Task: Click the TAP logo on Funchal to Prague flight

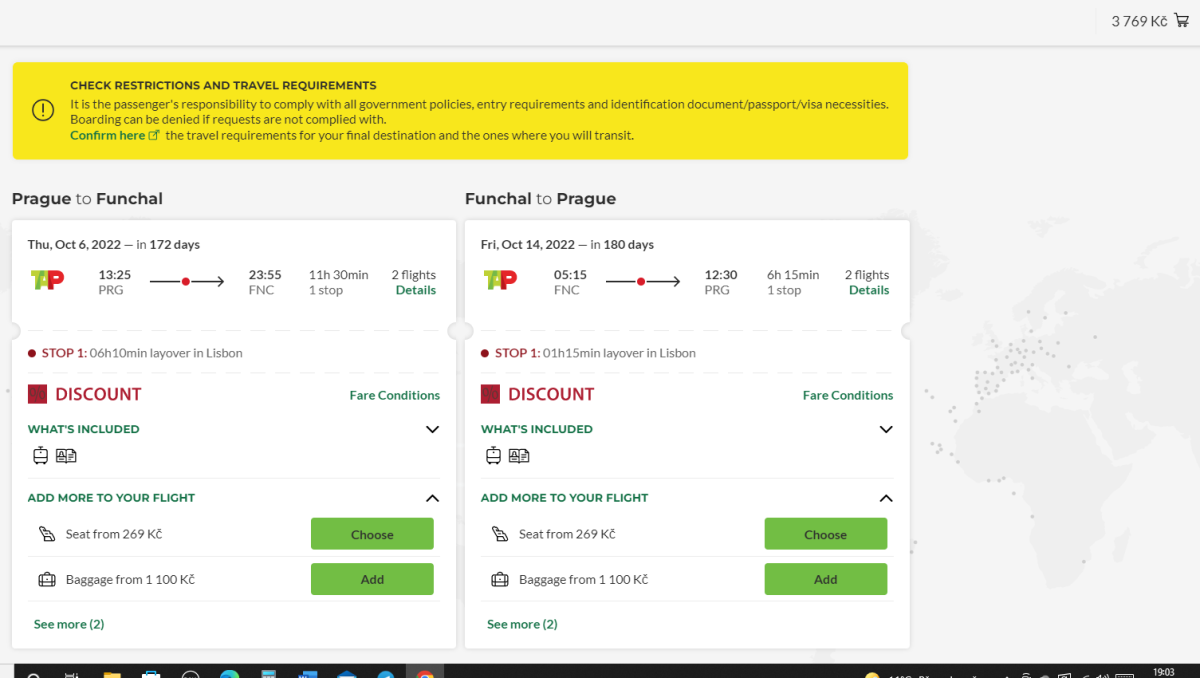Action: [x=501, y=281]
